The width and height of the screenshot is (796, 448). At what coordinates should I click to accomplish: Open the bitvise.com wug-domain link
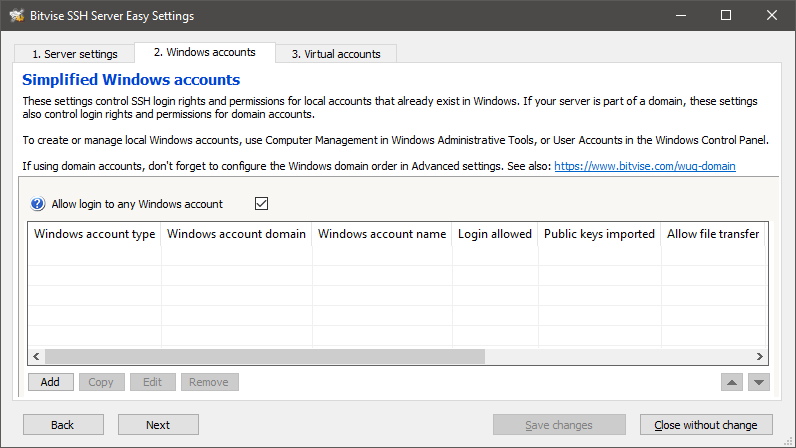[645, 166]
